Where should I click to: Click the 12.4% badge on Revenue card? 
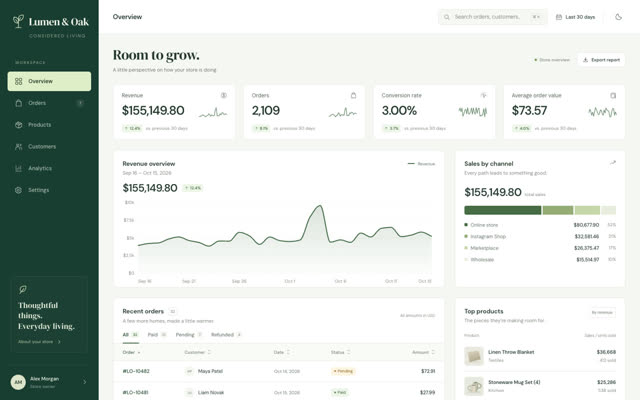(132, 128)
